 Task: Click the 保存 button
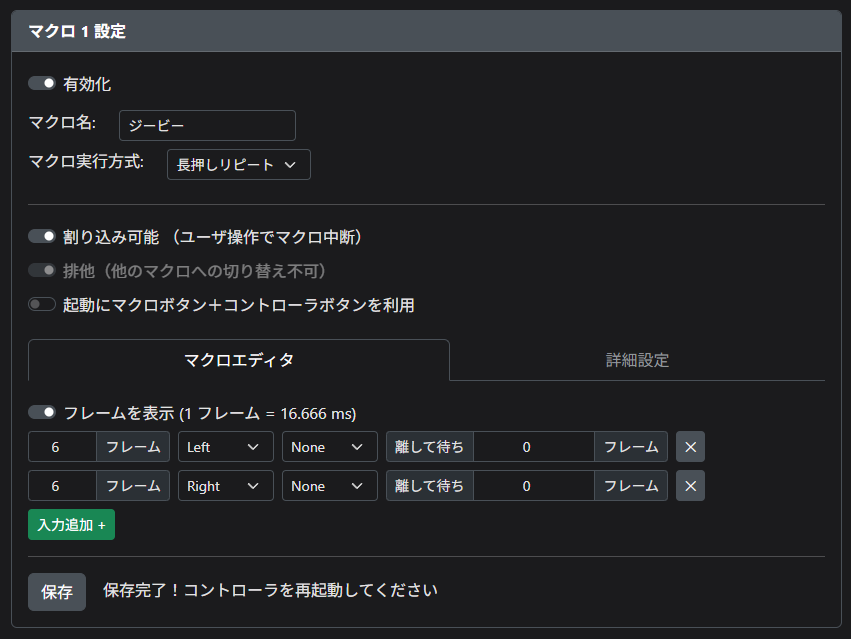click(57, 592)
